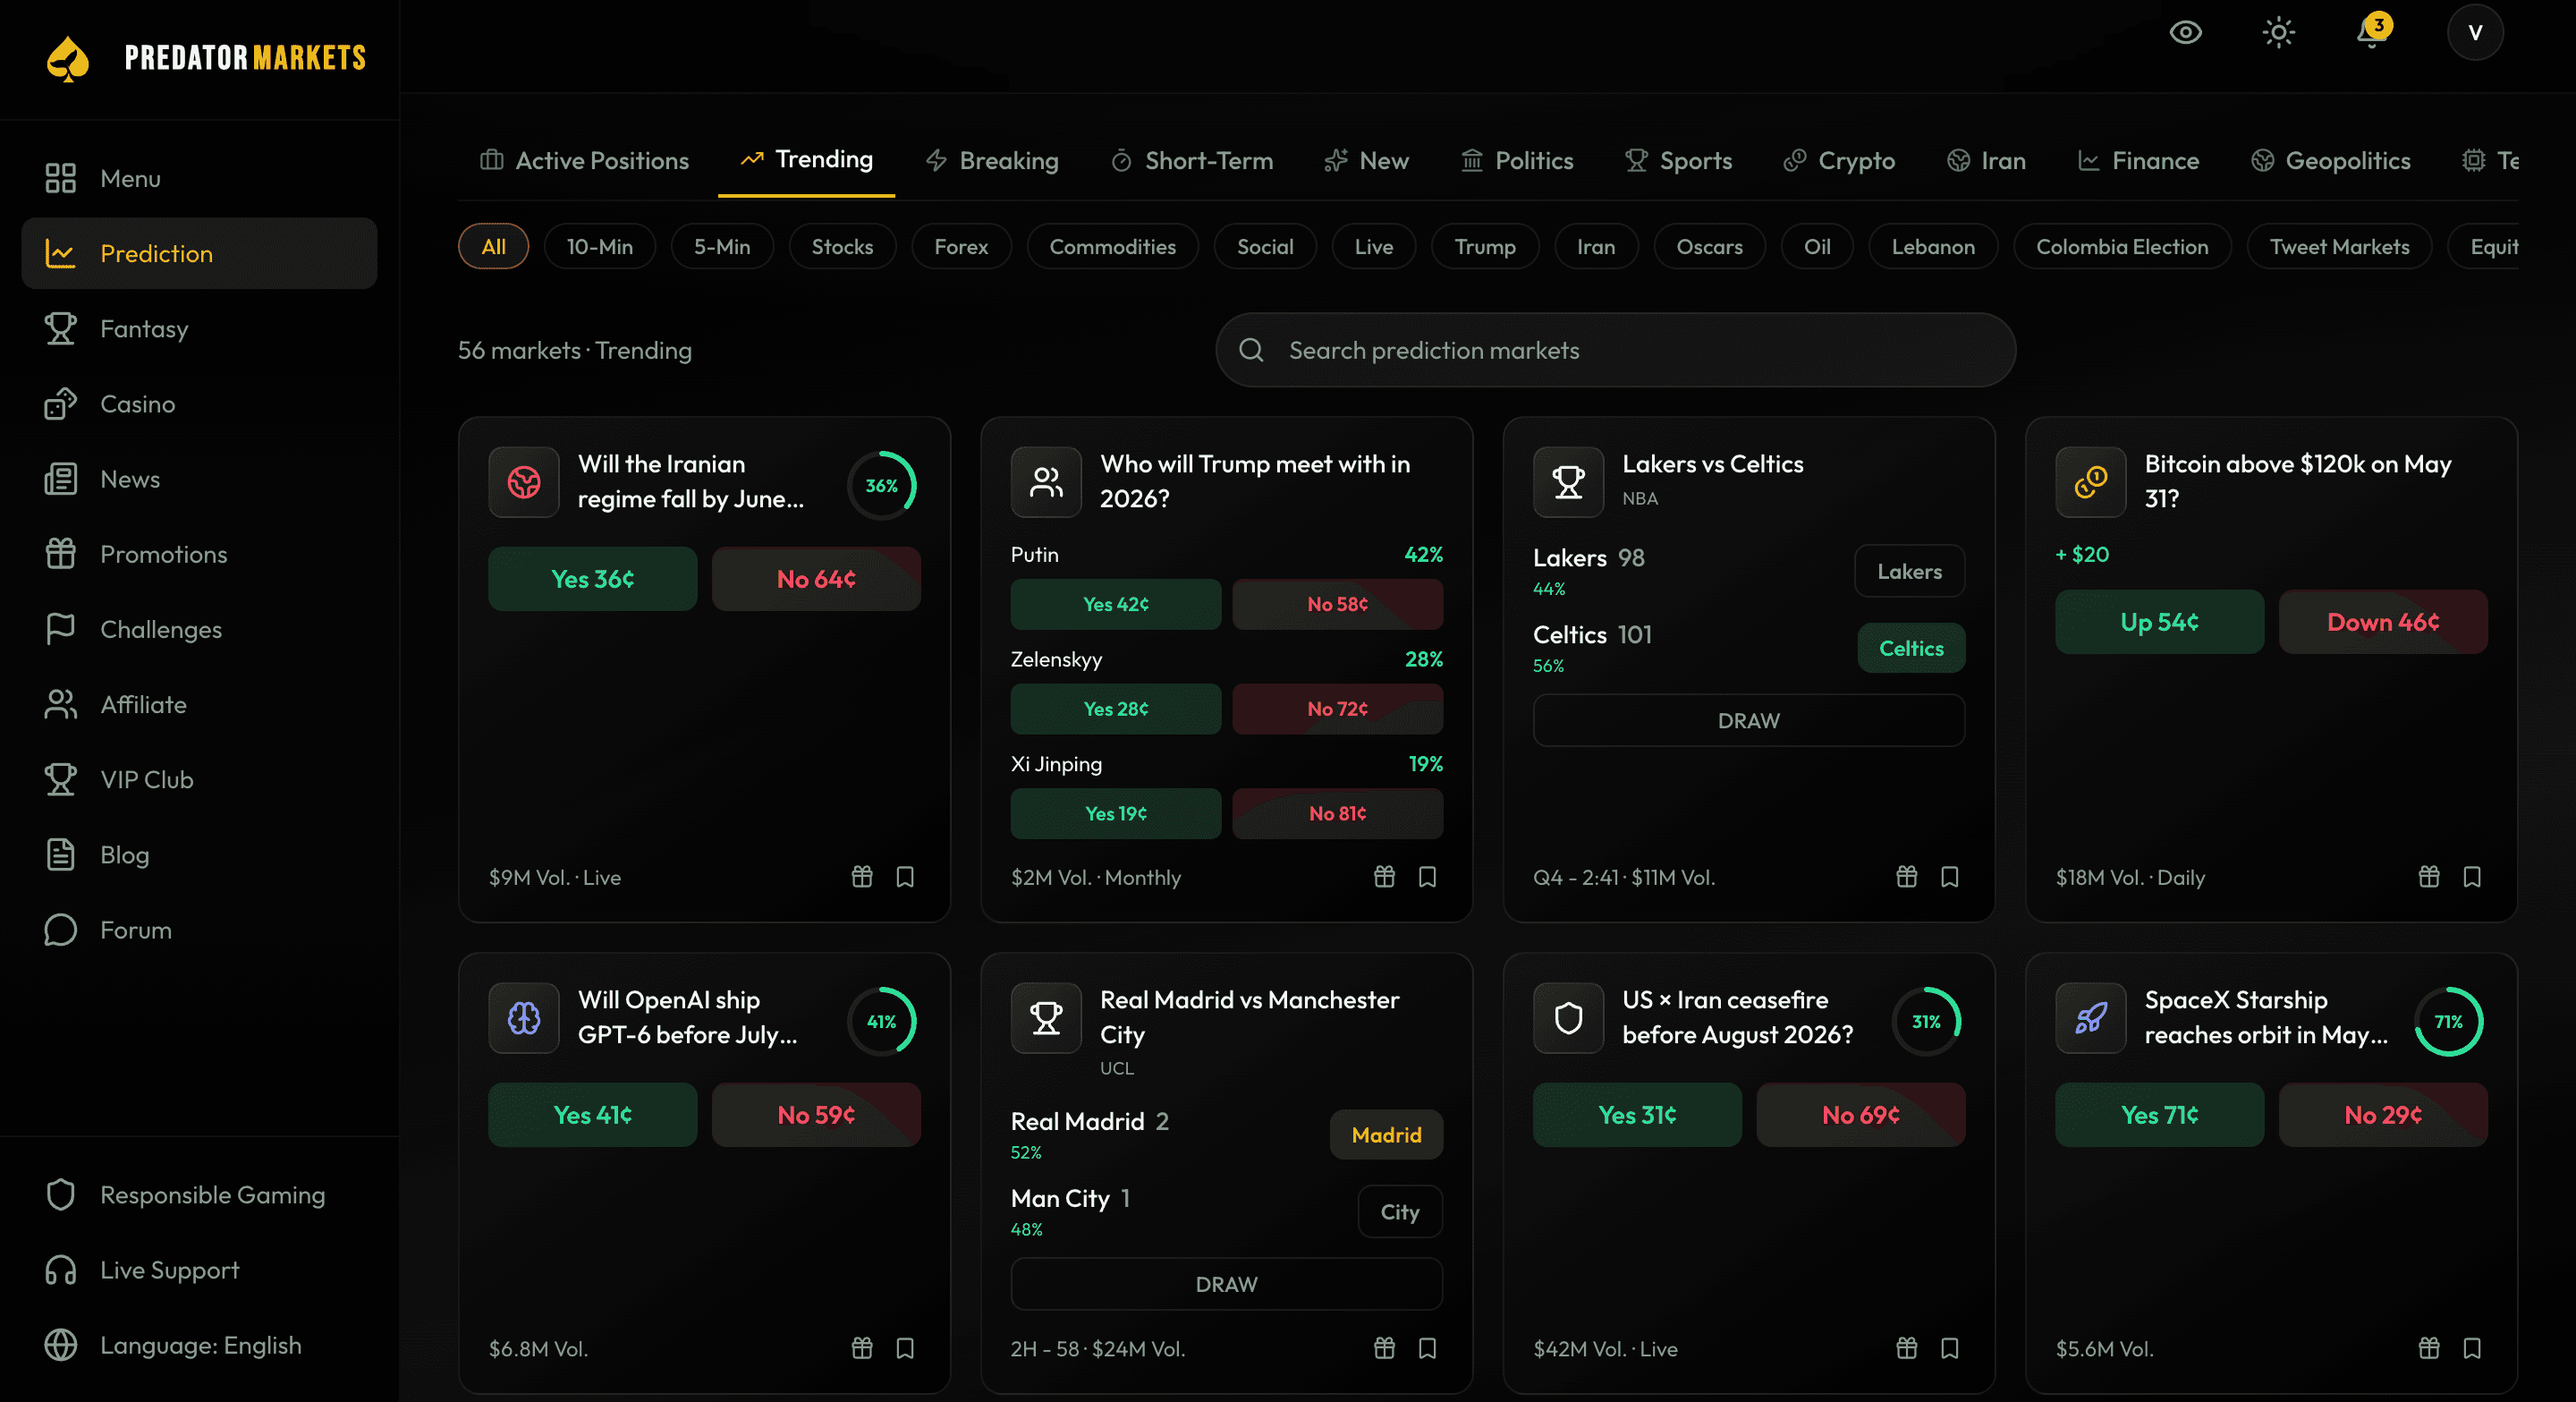
Task: Buy No 72¢ for Zelenskyy
Action: point(1337,708)
